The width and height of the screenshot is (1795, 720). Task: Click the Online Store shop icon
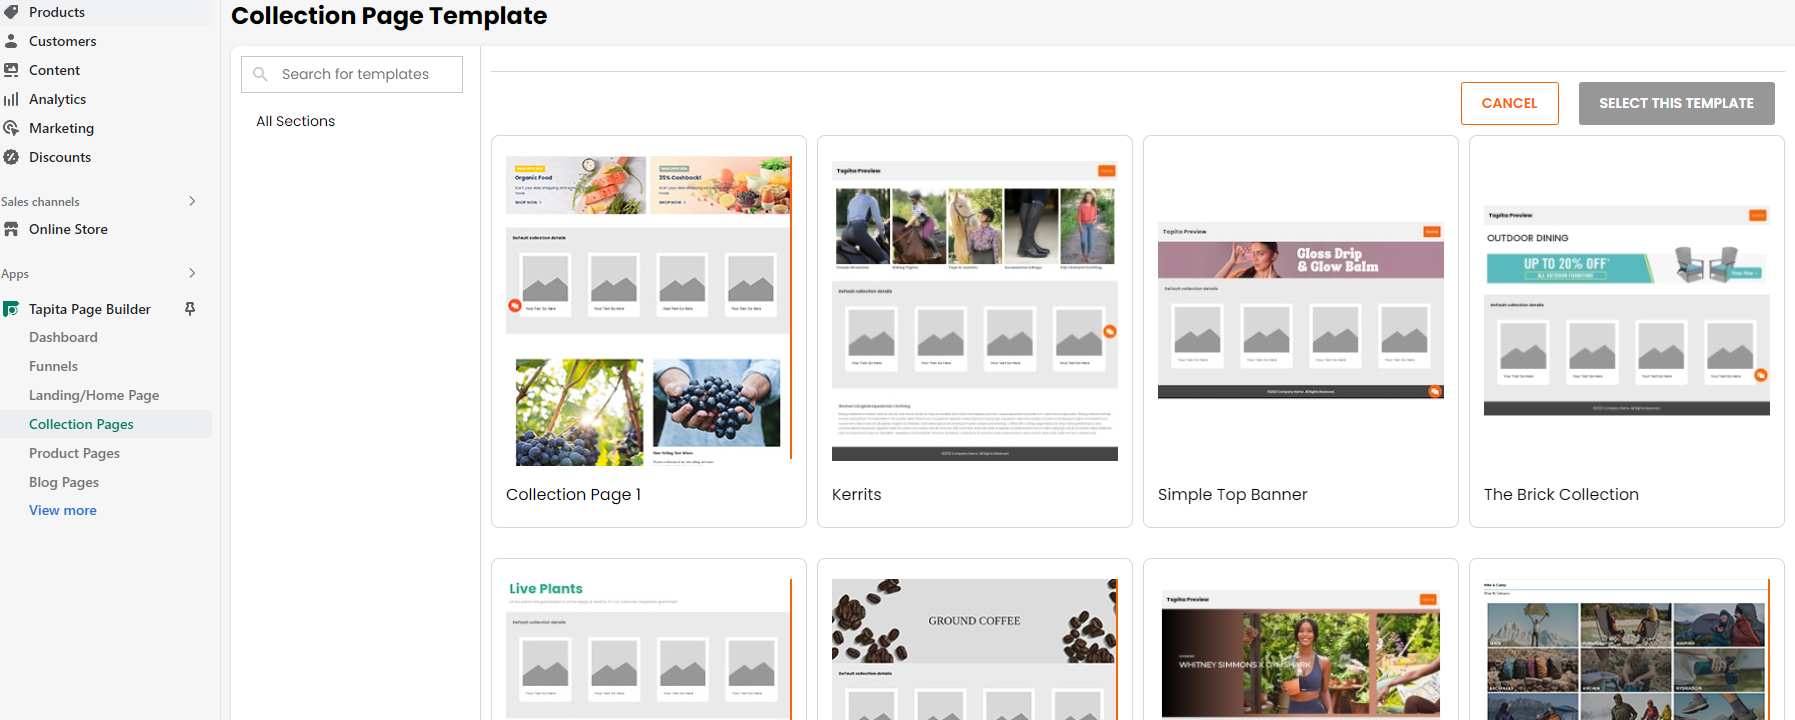(11, 229)
